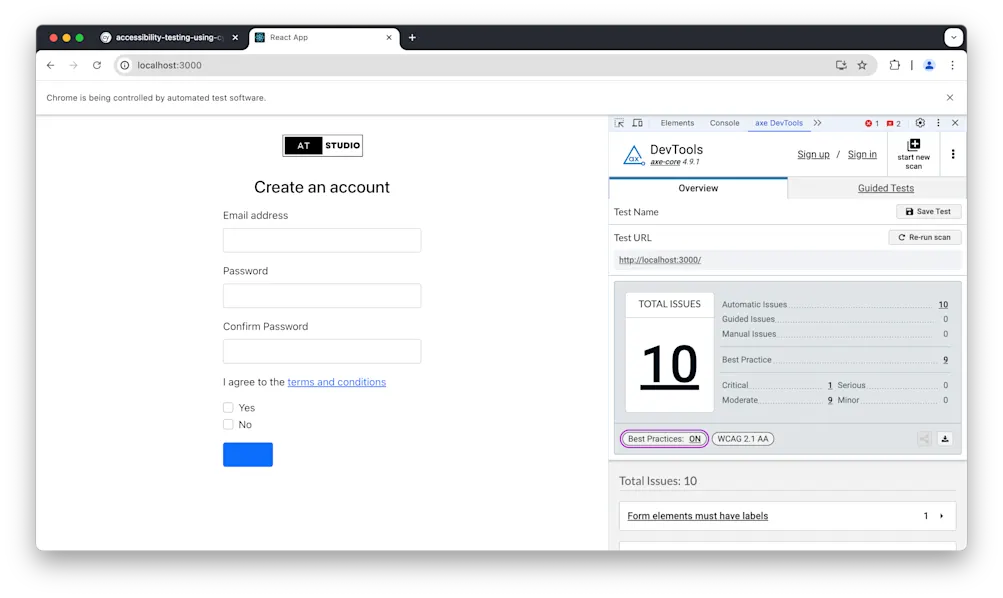
Task: Save the test
Action: click(x=928, y=212)
